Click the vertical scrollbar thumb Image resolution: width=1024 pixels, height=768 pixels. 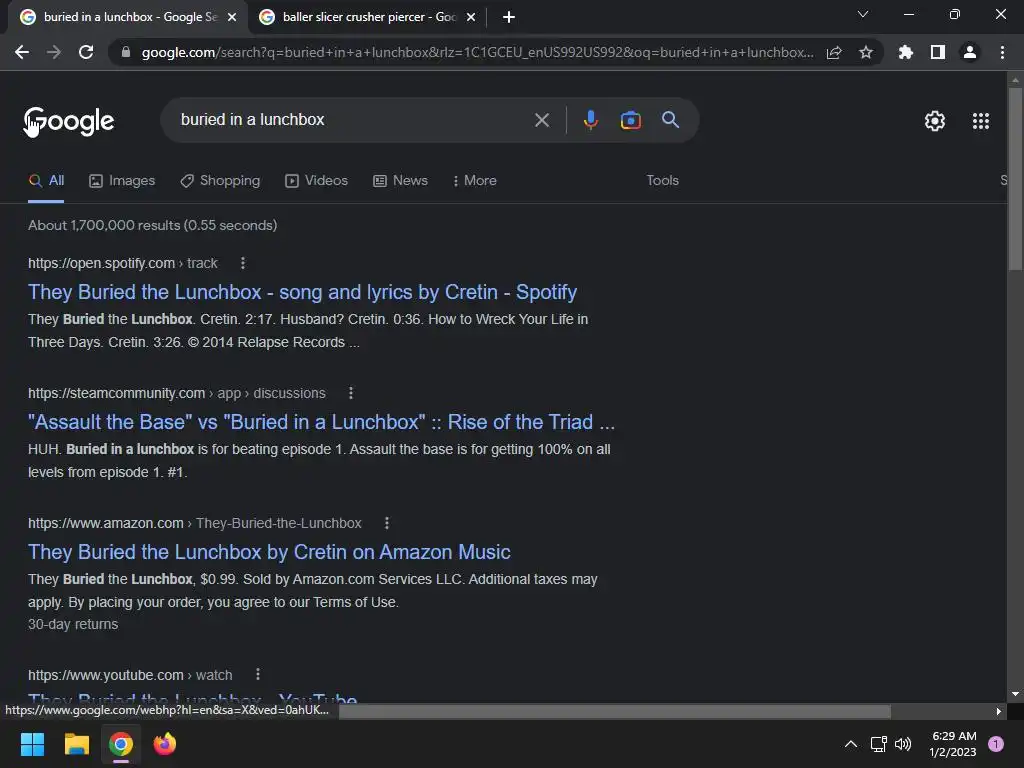(x=1015, y=178)
